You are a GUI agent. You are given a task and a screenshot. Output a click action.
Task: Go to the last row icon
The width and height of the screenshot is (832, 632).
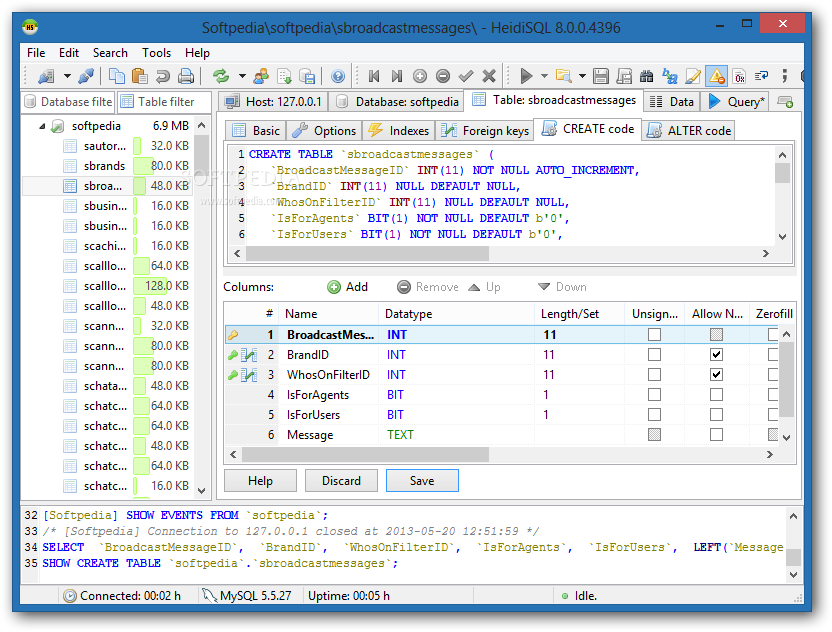click(x=397, y=76)
